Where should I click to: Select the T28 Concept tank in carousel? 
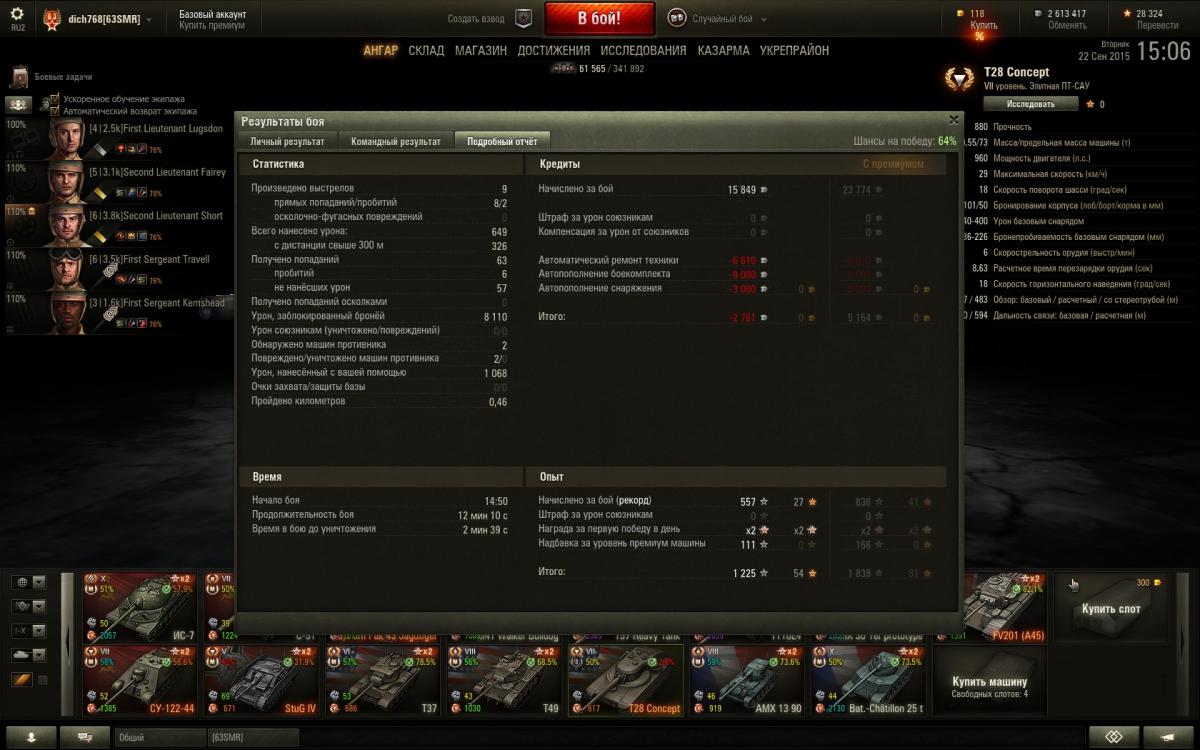(625, 679)
